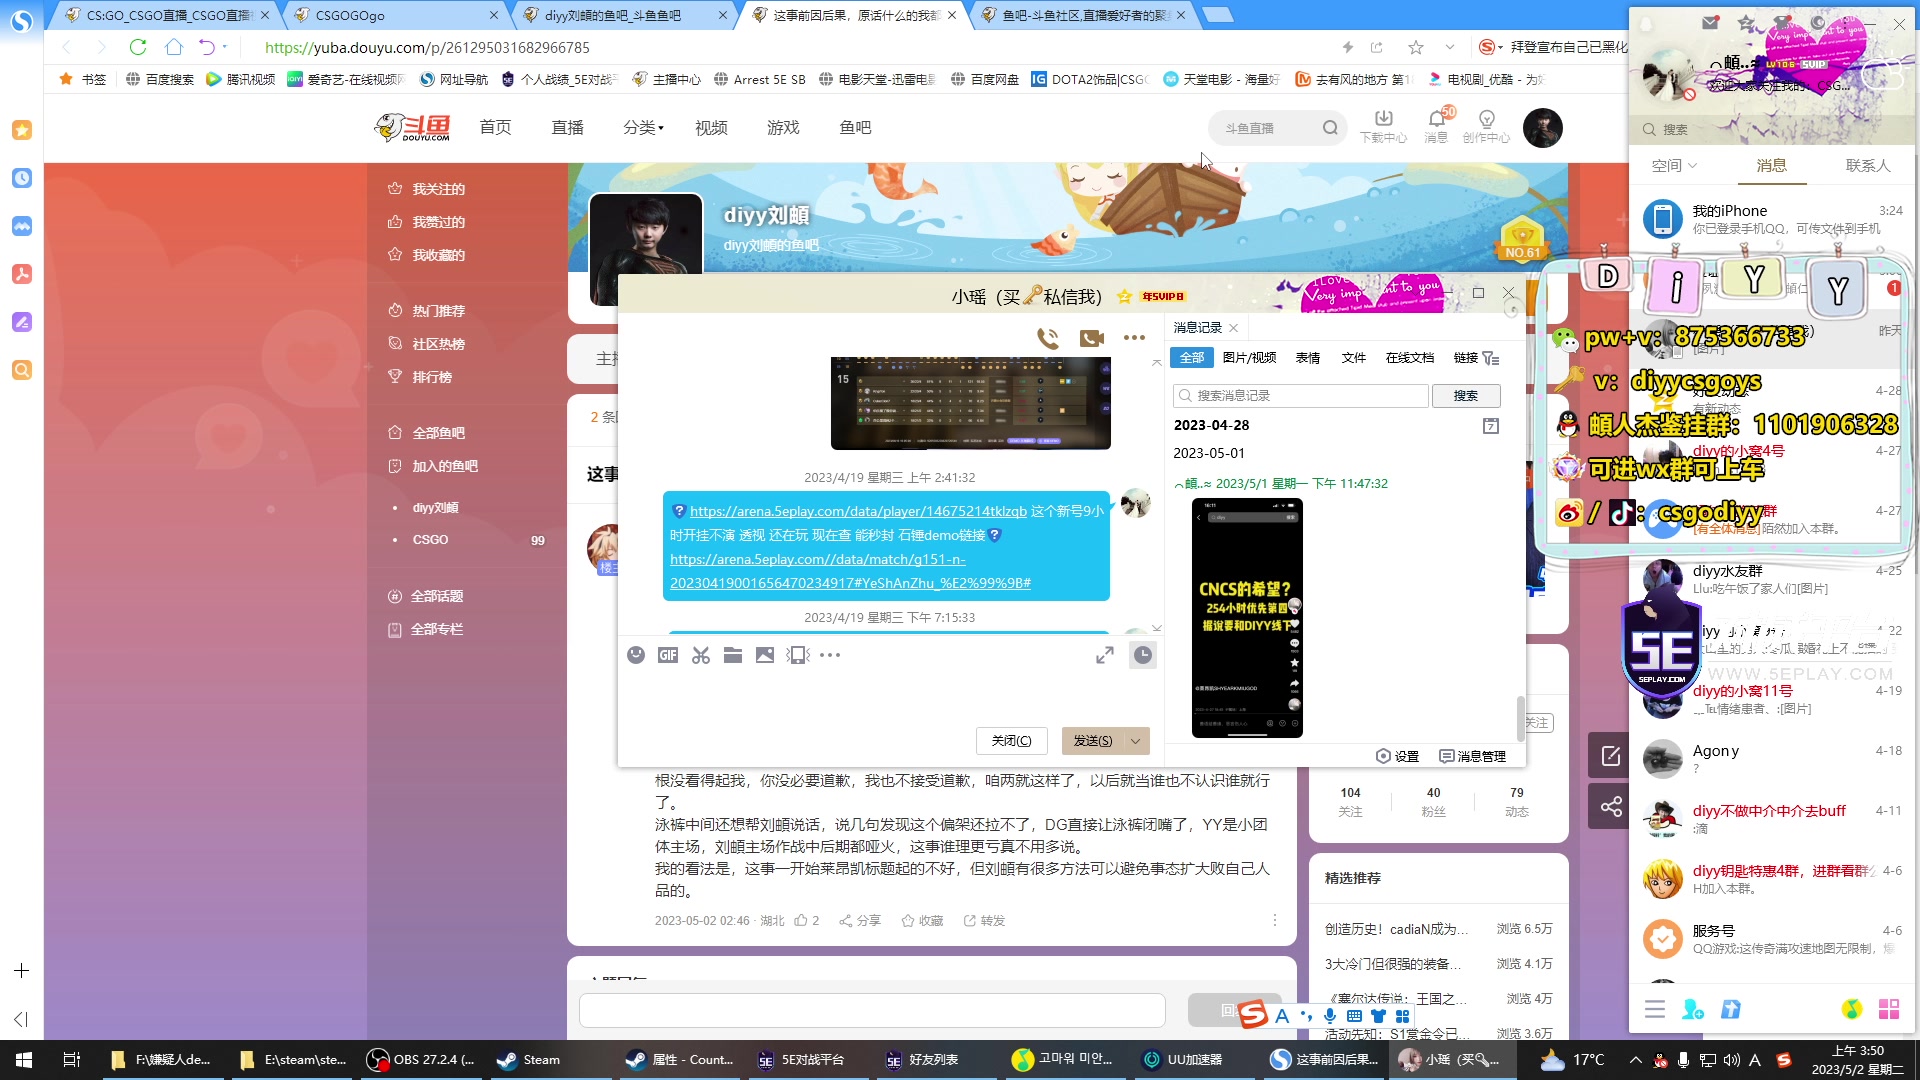Open Douyu 下载中心 icon
The height and width of the screenshot is (1080, 1920).
[1383, 126]
